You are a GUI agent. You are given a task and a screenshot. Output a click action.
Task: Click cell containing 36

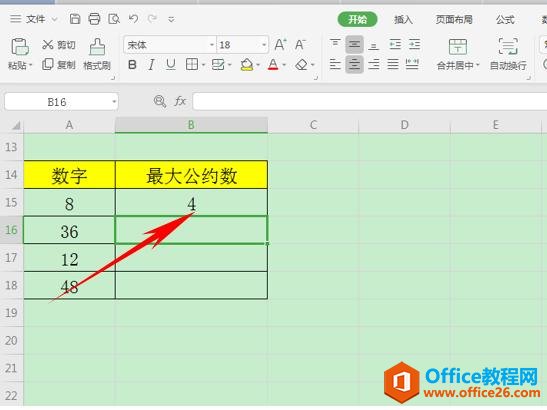[69, 230]
